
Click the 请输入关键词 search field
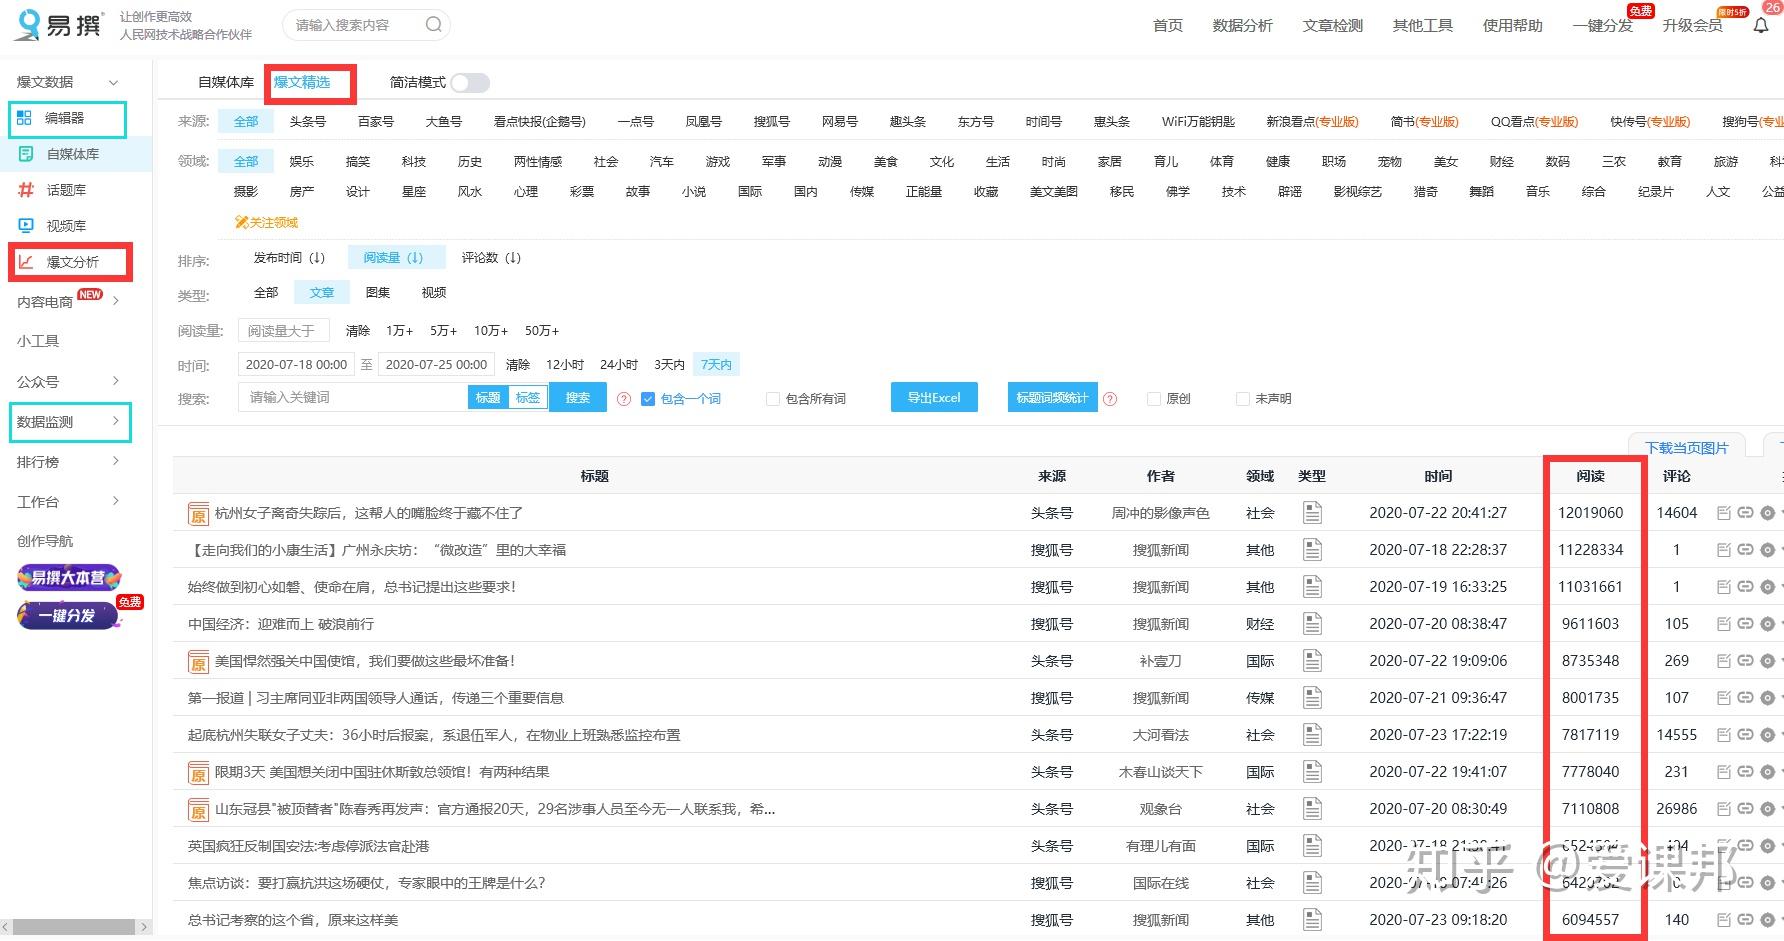[x=352, y=398]
